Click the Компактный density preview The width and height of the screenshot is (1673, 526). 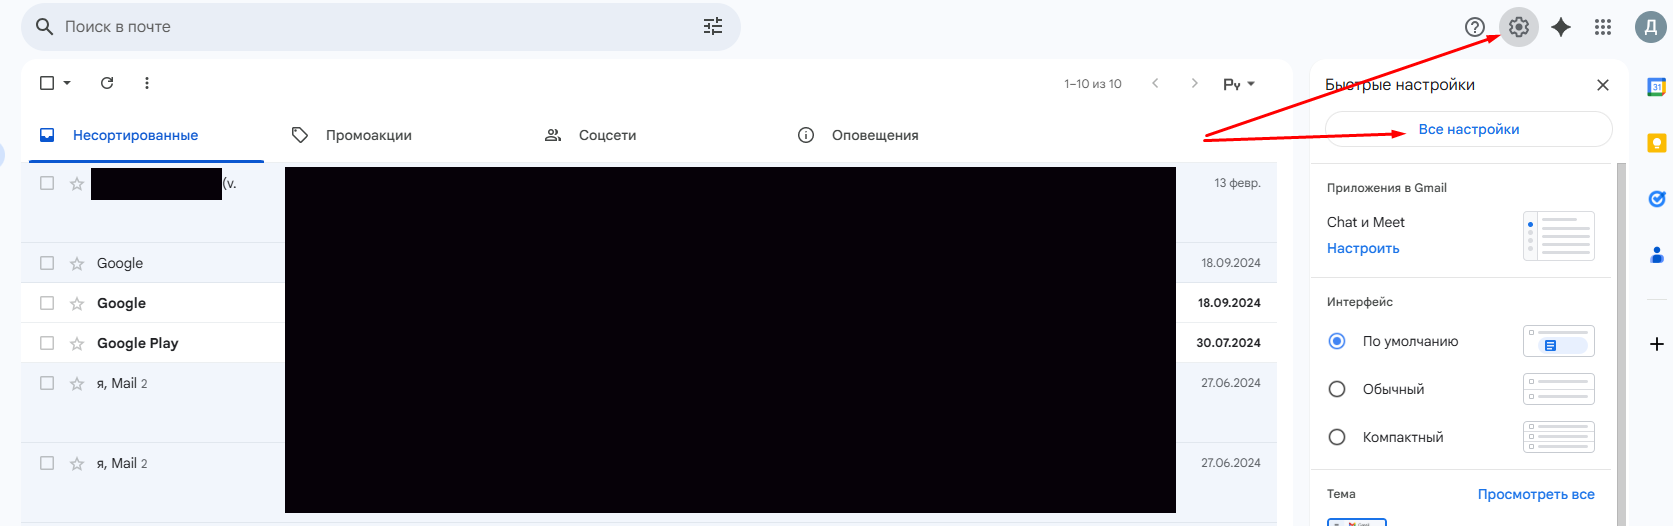pyautogui.click(x=1559, y=437)
